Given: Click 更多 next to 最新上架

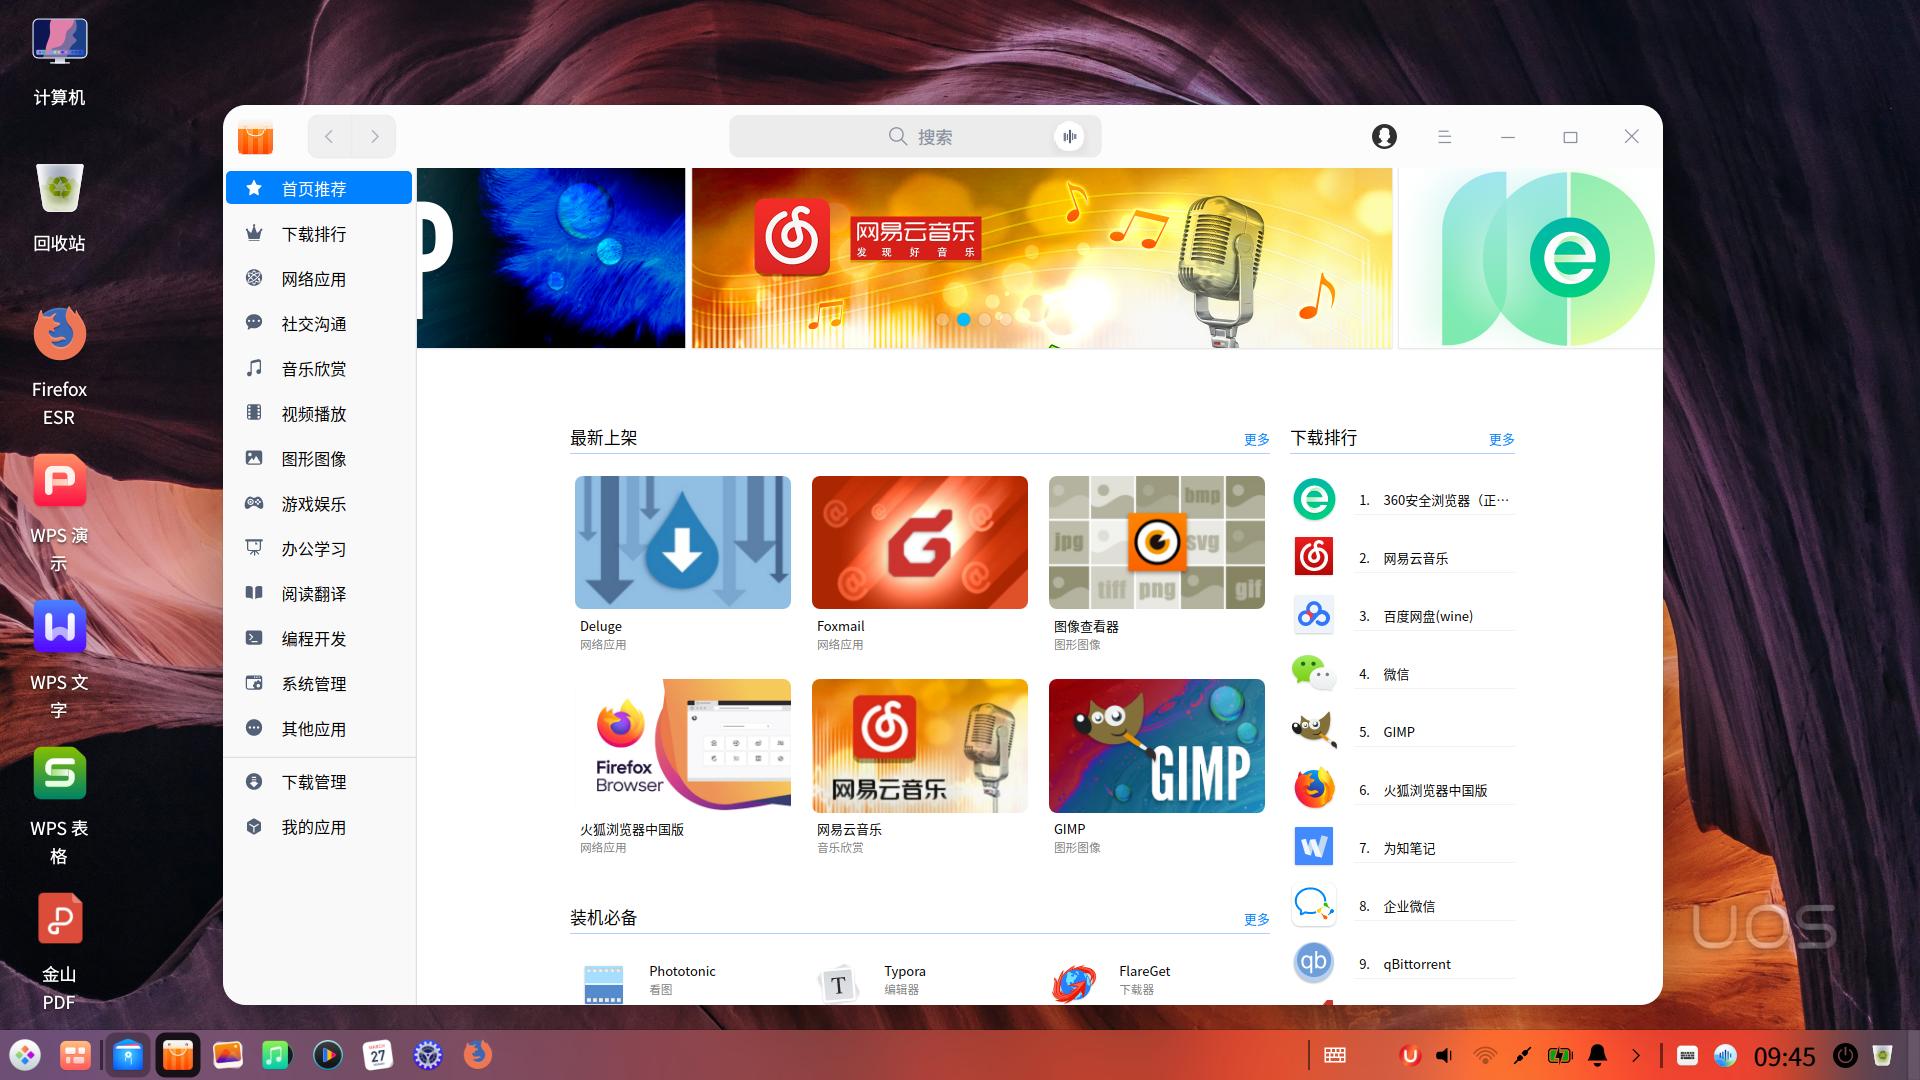Looking at the screenshot, I should click(1255, 438).
